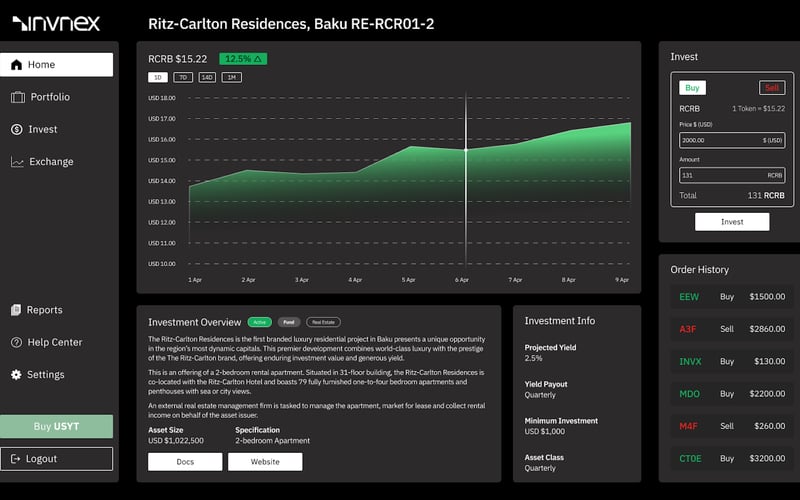Select the CTOE Buy $3200.00 order
Image resolution: width=800 pixels, height=500 pixels.
(x=732, y=459)
